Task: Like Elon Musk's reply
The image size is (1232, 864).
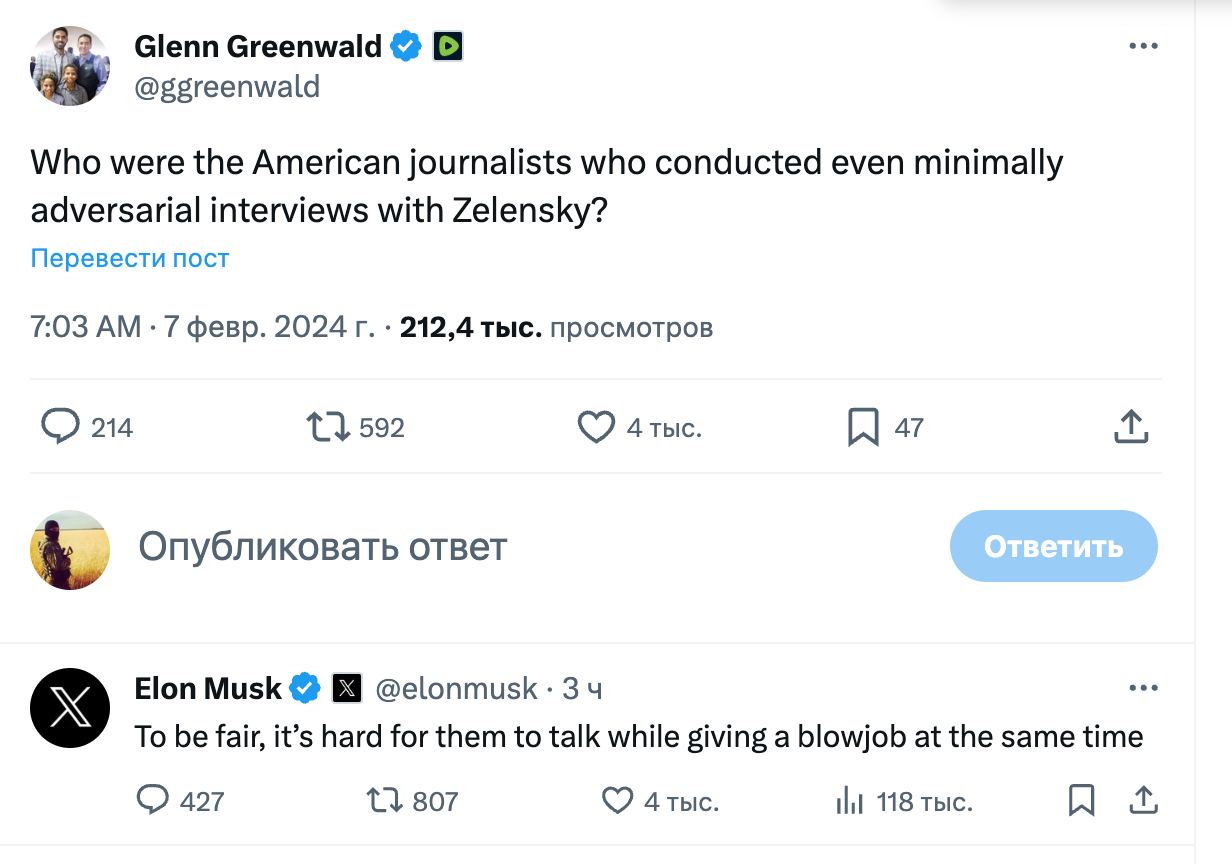Action: pyautogui.click(x=618, y=800)
